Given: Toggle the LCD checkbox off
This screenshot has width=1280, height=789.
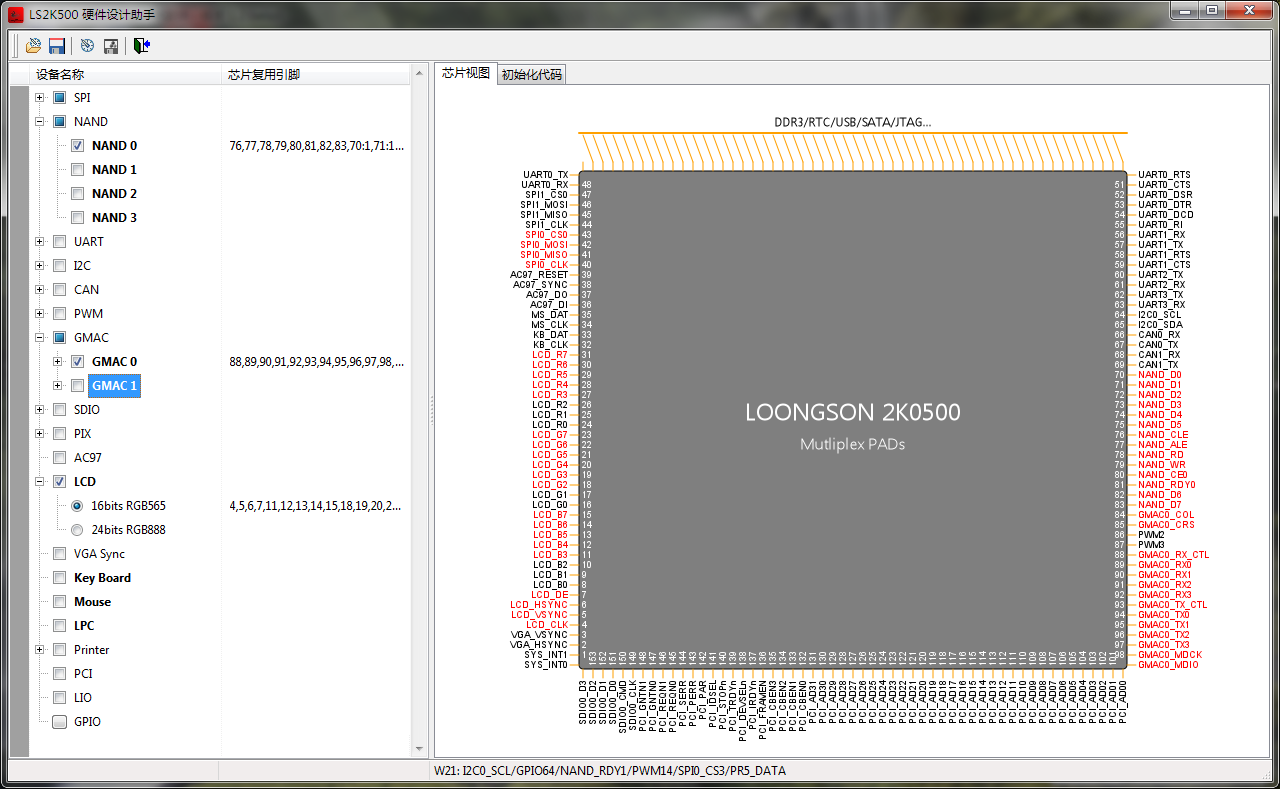Looking at the screenshot, I should click(x=59, y=482).
